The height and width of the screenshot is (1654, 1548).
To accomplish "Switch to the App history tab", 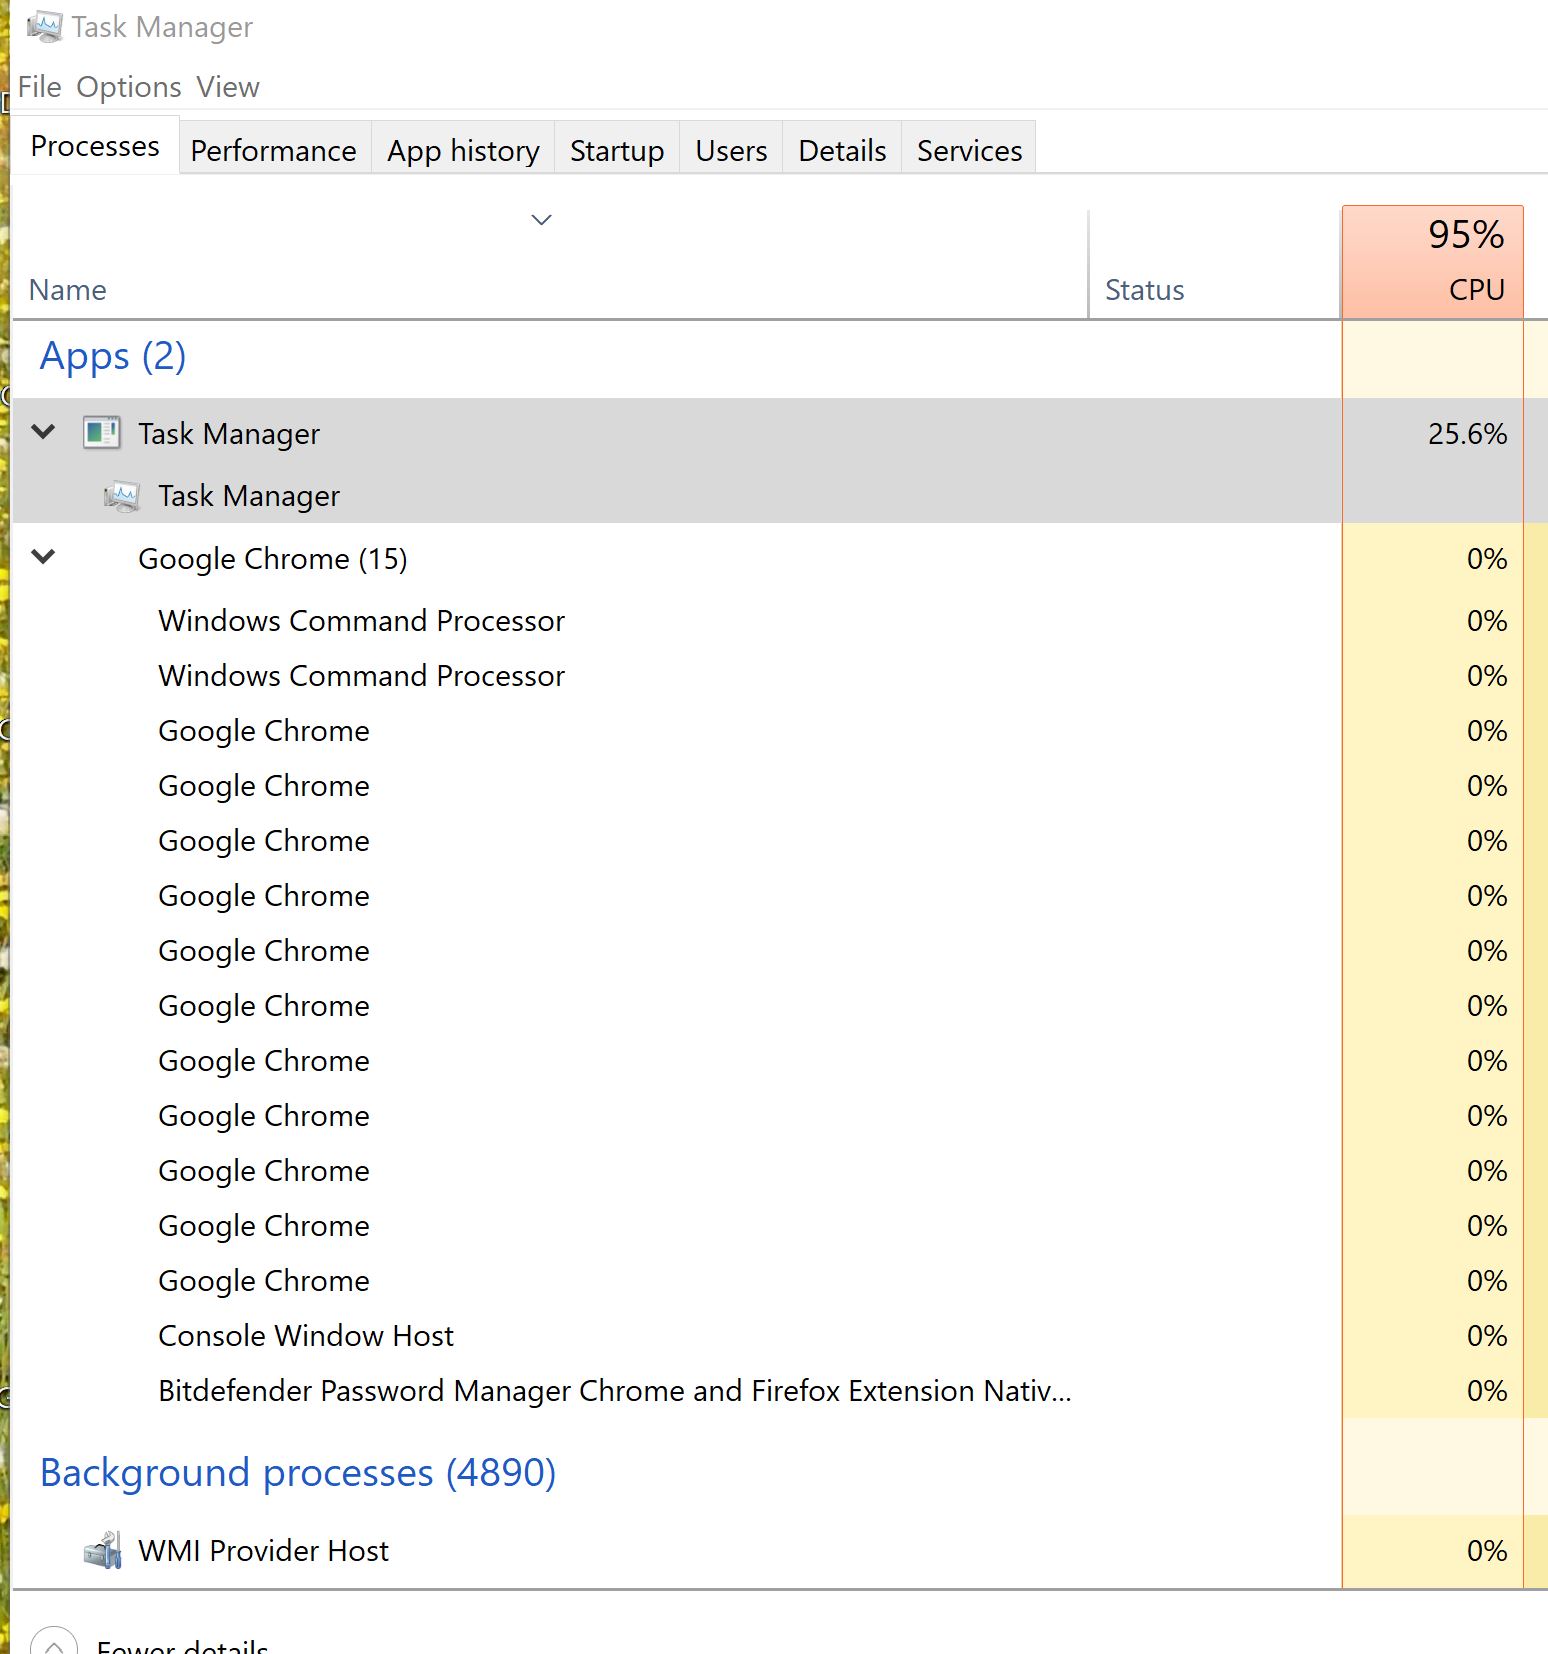I will click(463, 150).
